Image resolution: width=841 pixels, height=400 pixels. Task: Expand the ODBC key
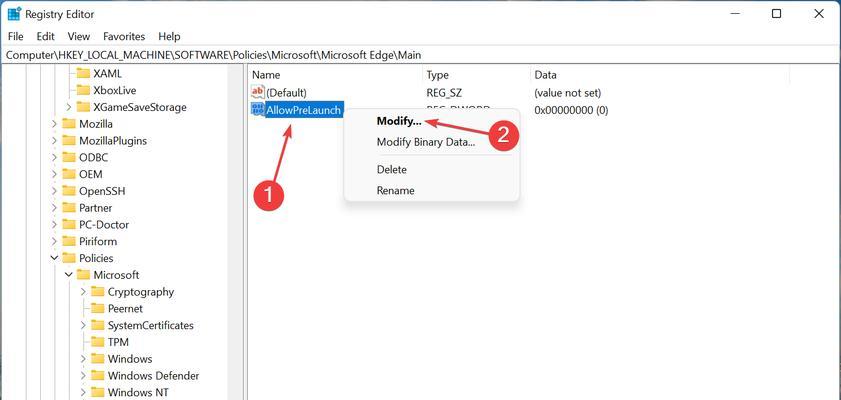pyautogui.click(x=54, y=158)
